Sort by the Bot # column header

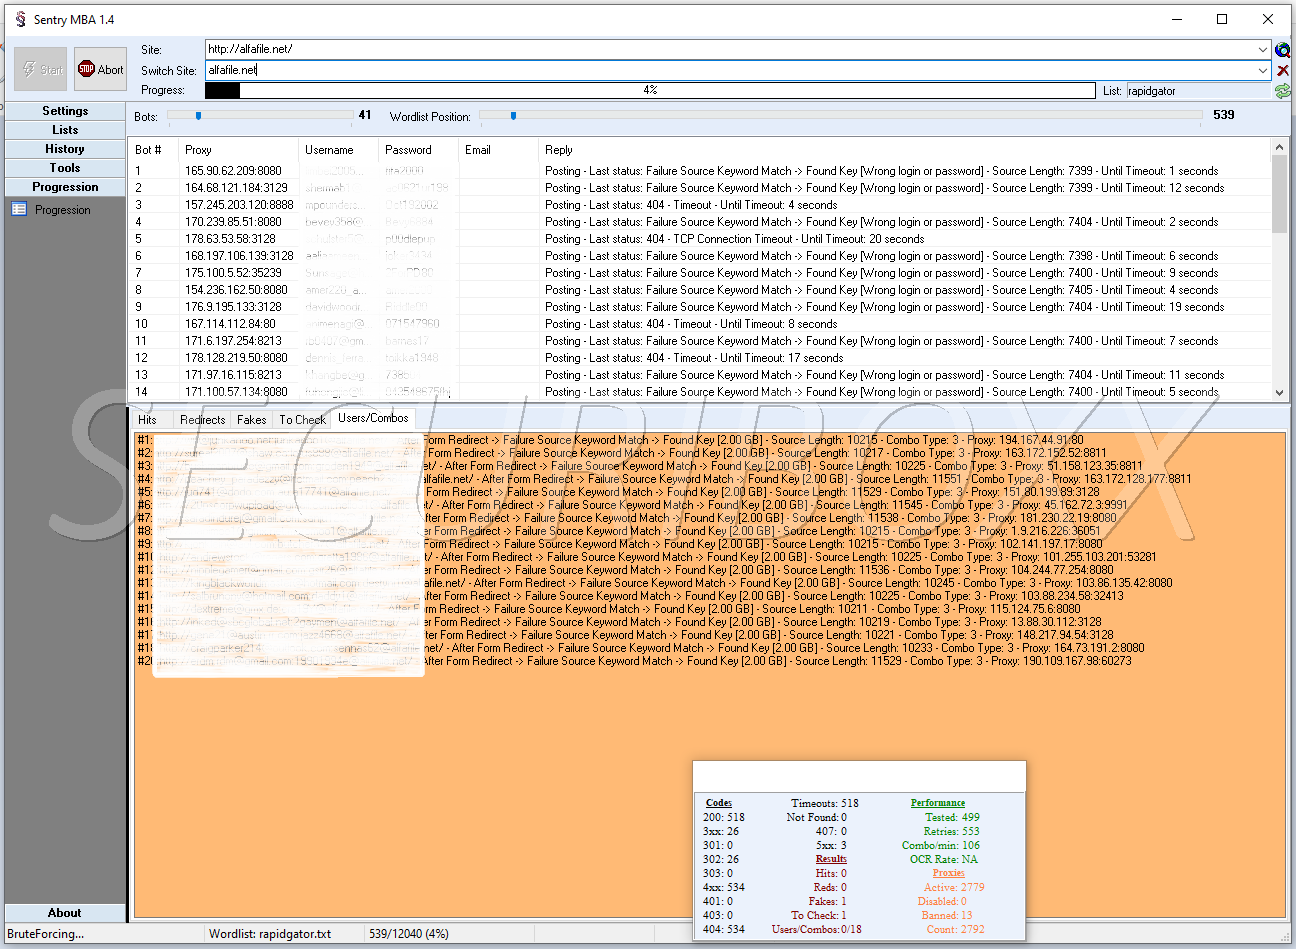(x=153, y=150)
